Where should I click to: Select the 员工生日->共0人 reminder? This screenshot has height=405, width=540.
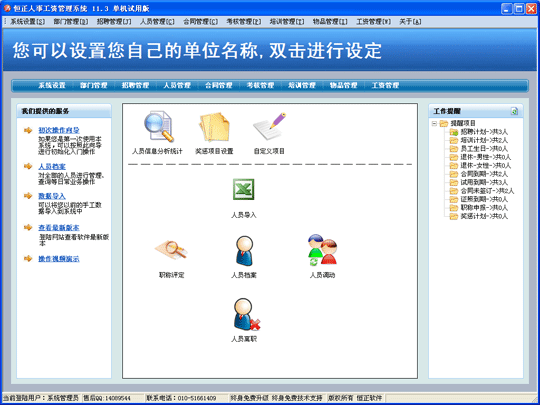pyautogui.click(x=484, y=148)
